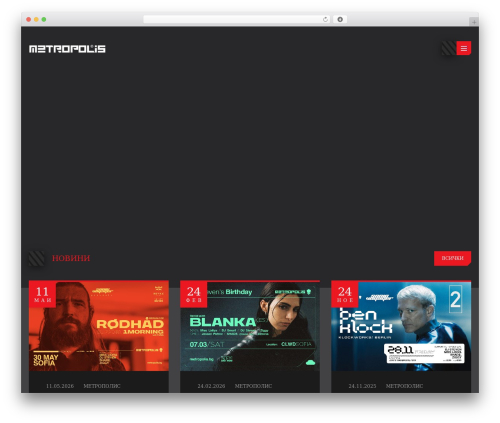Click the НОВИНИ section heading
This screenshot has width=500, height=423.
pos(71,258)
